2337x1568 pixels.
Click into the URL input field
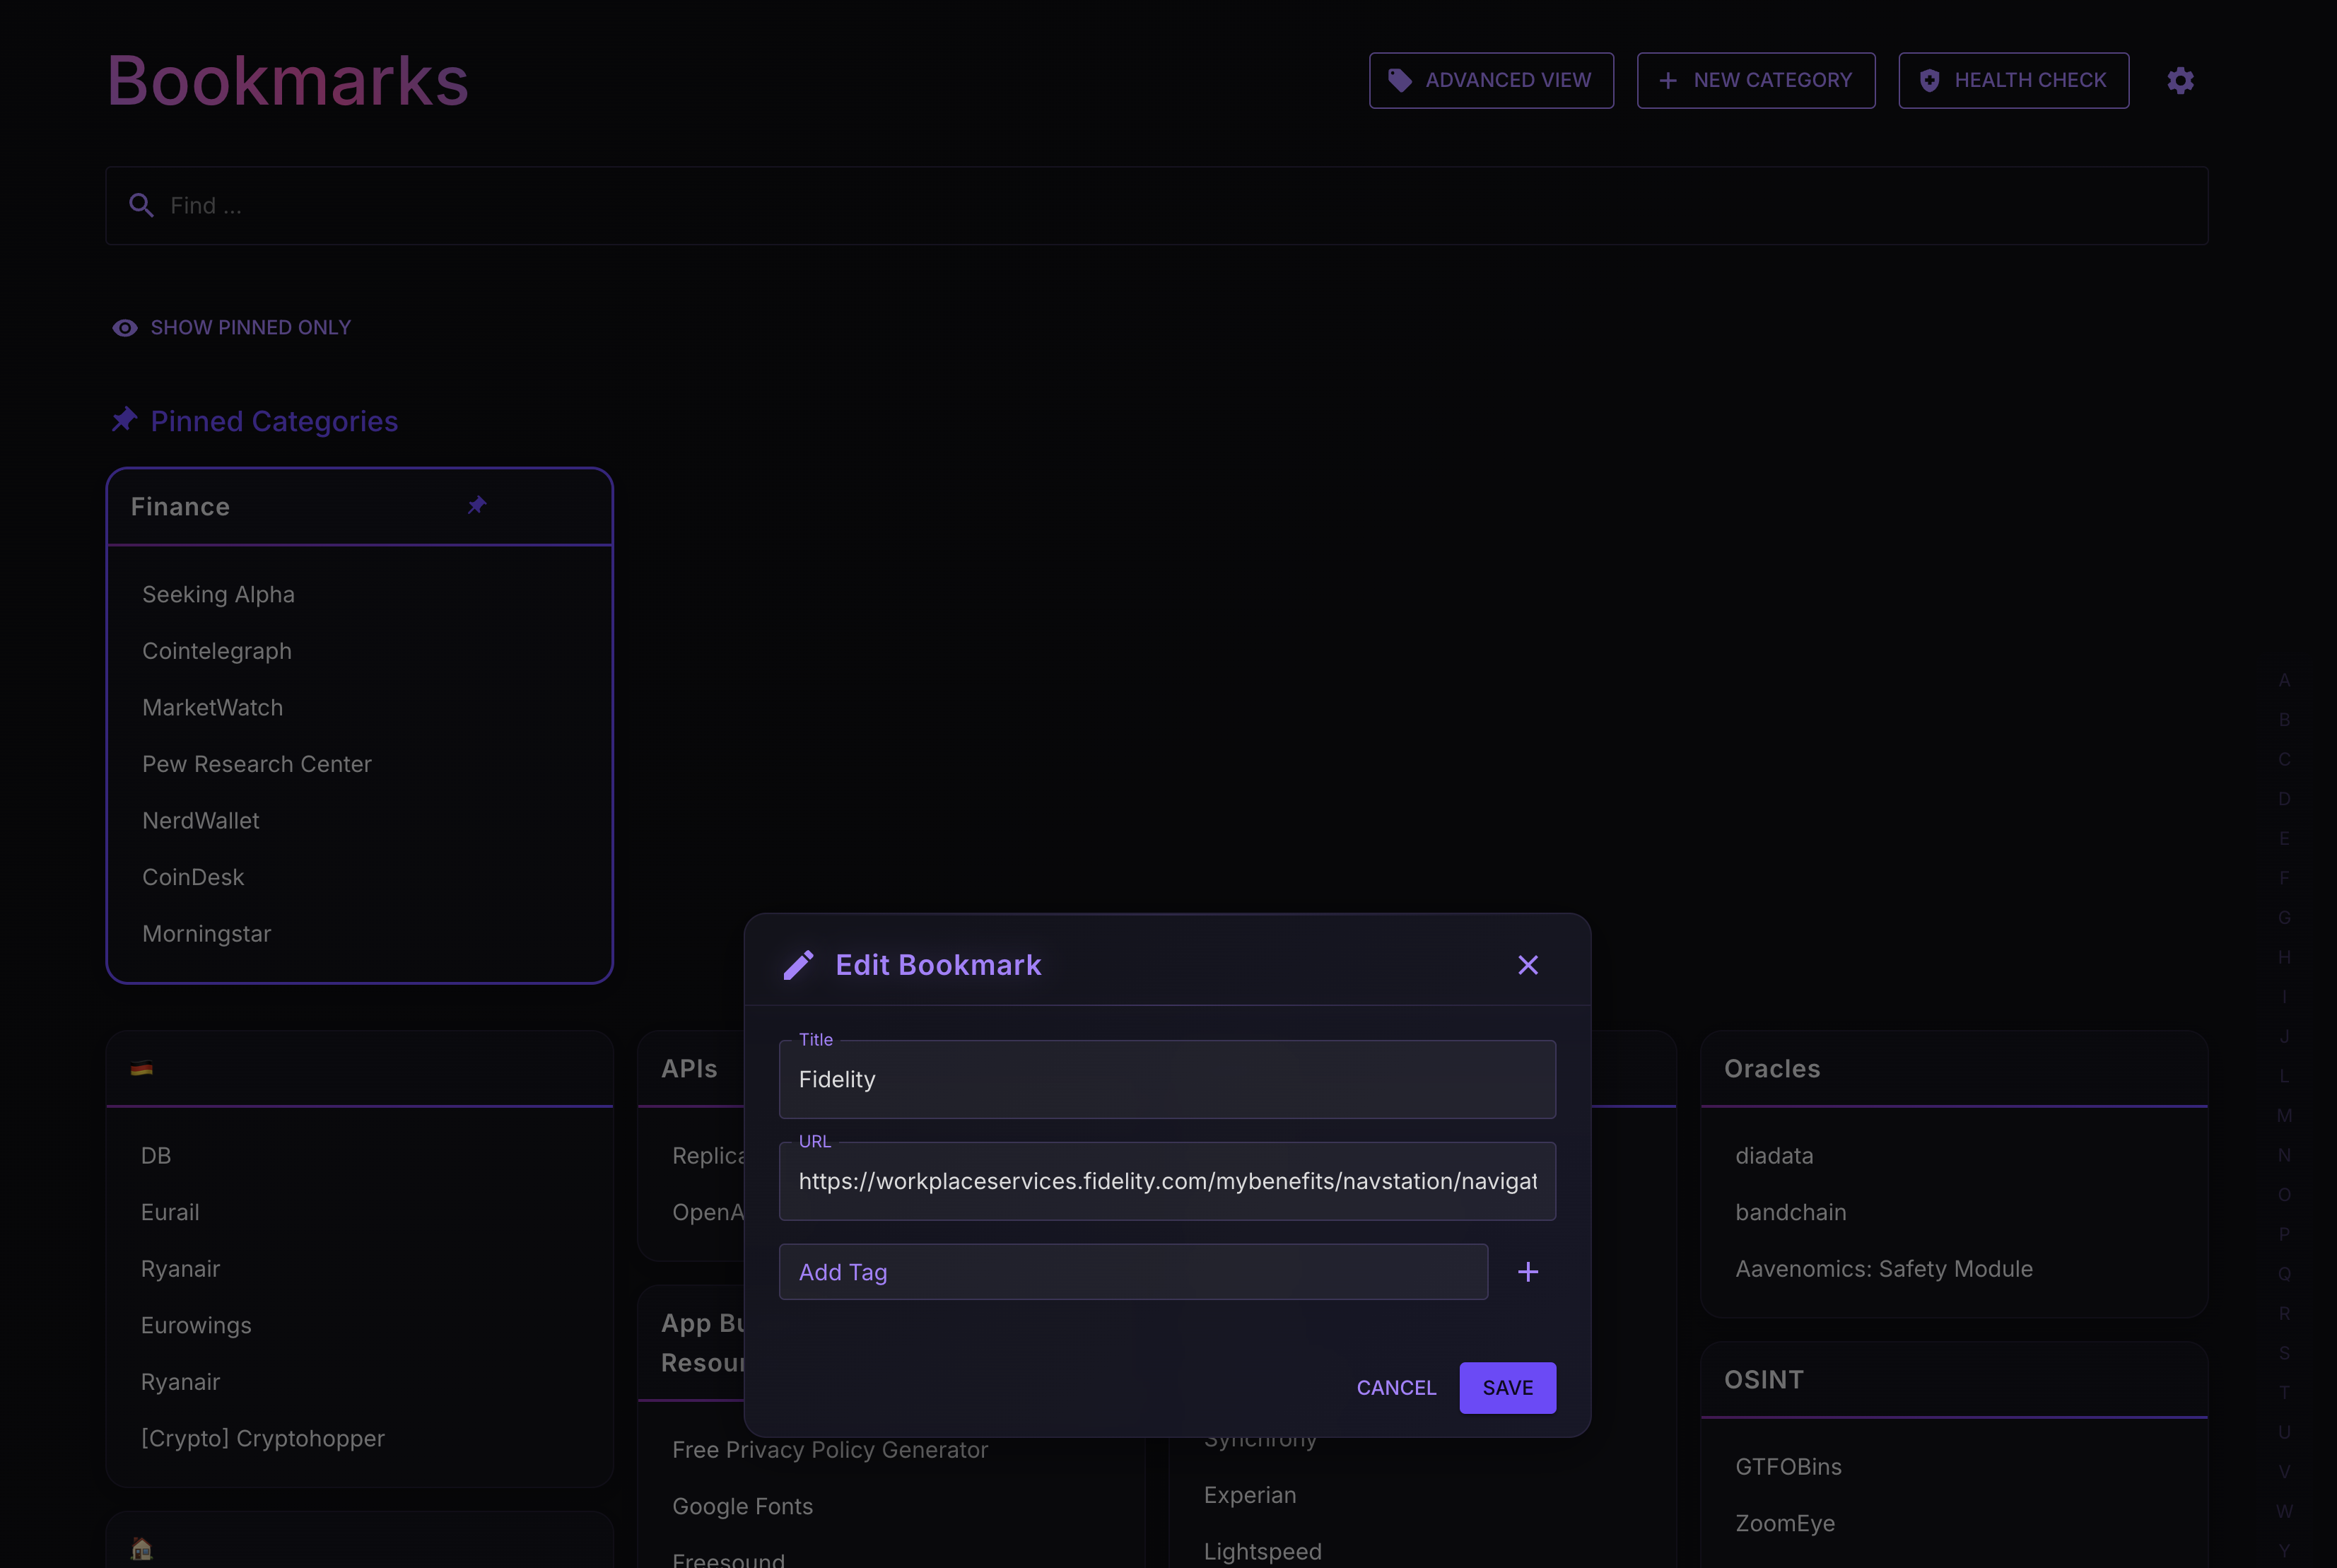click(1166, 1181)
